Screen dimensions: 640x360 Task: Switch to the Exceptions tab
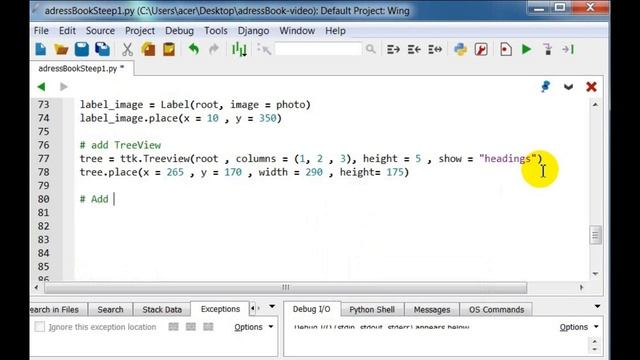pyautogui.click(x=220, y=309)
